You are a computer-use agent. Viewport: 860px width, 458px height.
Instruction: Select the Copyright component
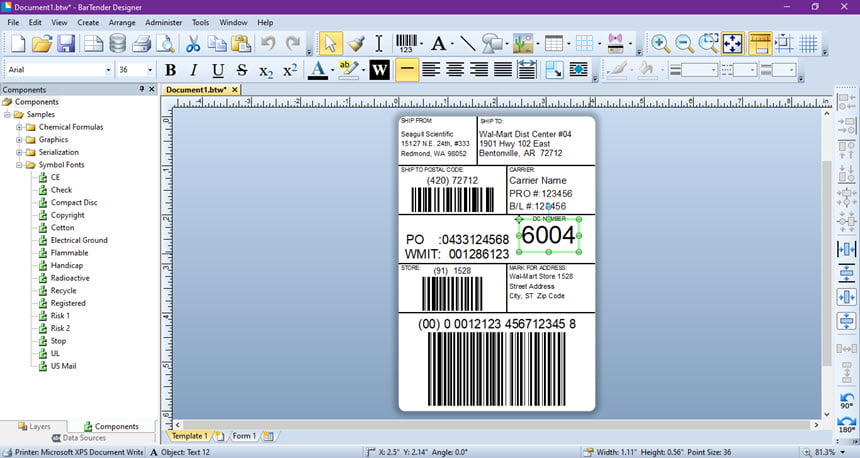click(67, 215)
